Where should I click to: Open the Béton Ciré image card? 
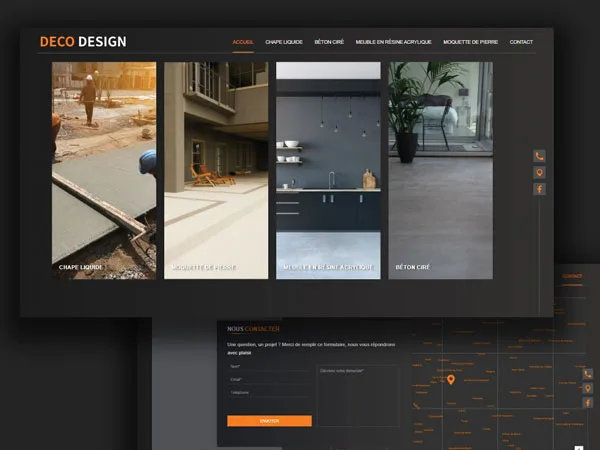coord(440,170)
